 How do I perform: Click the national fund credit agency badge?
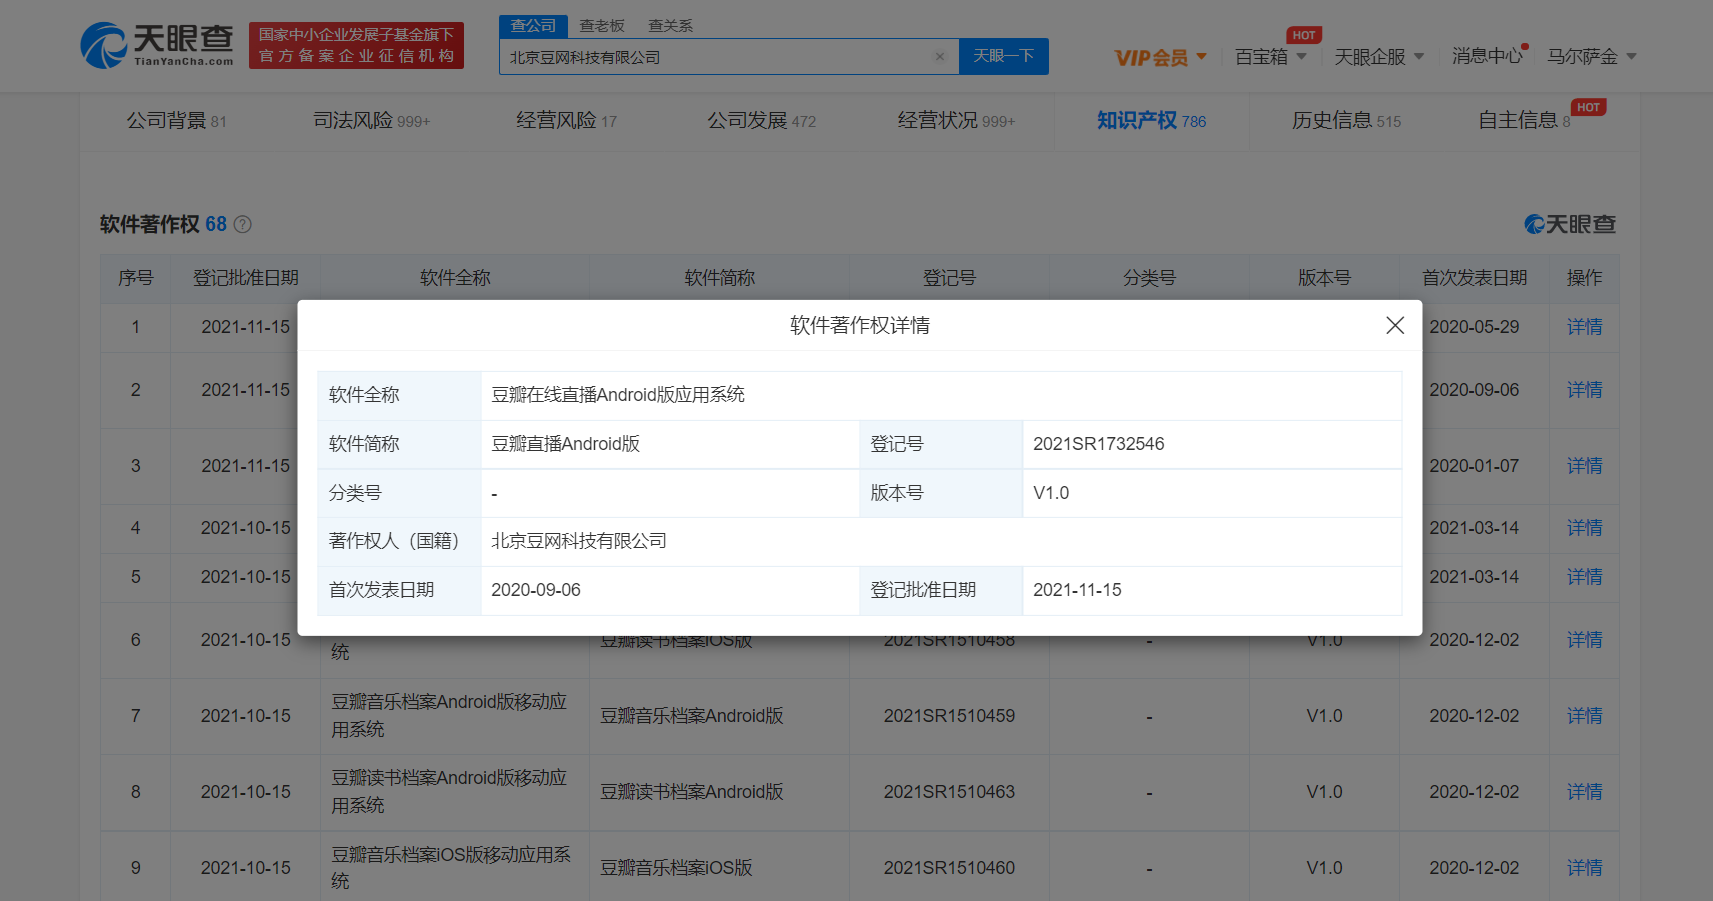(x=356, y=46)
